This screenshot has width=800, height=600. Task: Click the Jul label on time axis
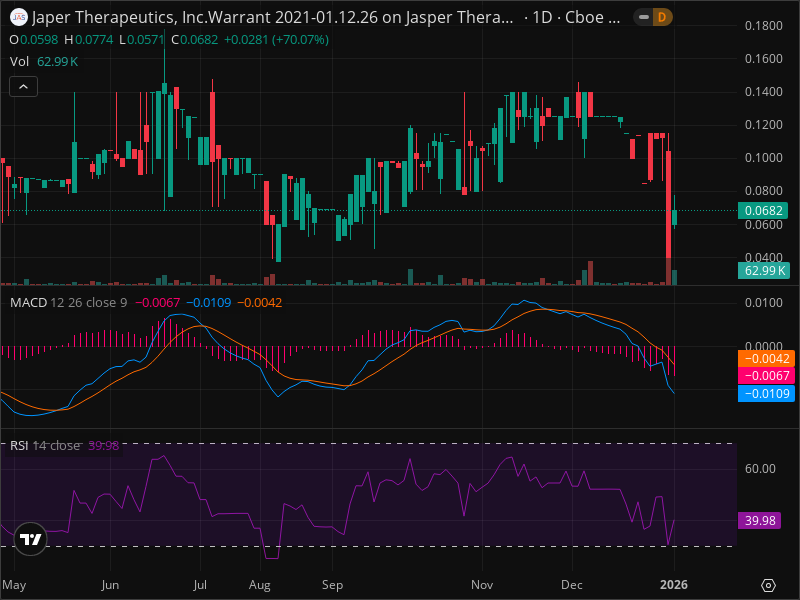pos(199,585)
